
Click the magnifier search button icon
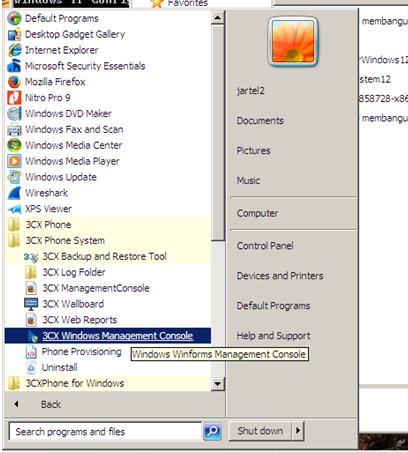(212, 431)
